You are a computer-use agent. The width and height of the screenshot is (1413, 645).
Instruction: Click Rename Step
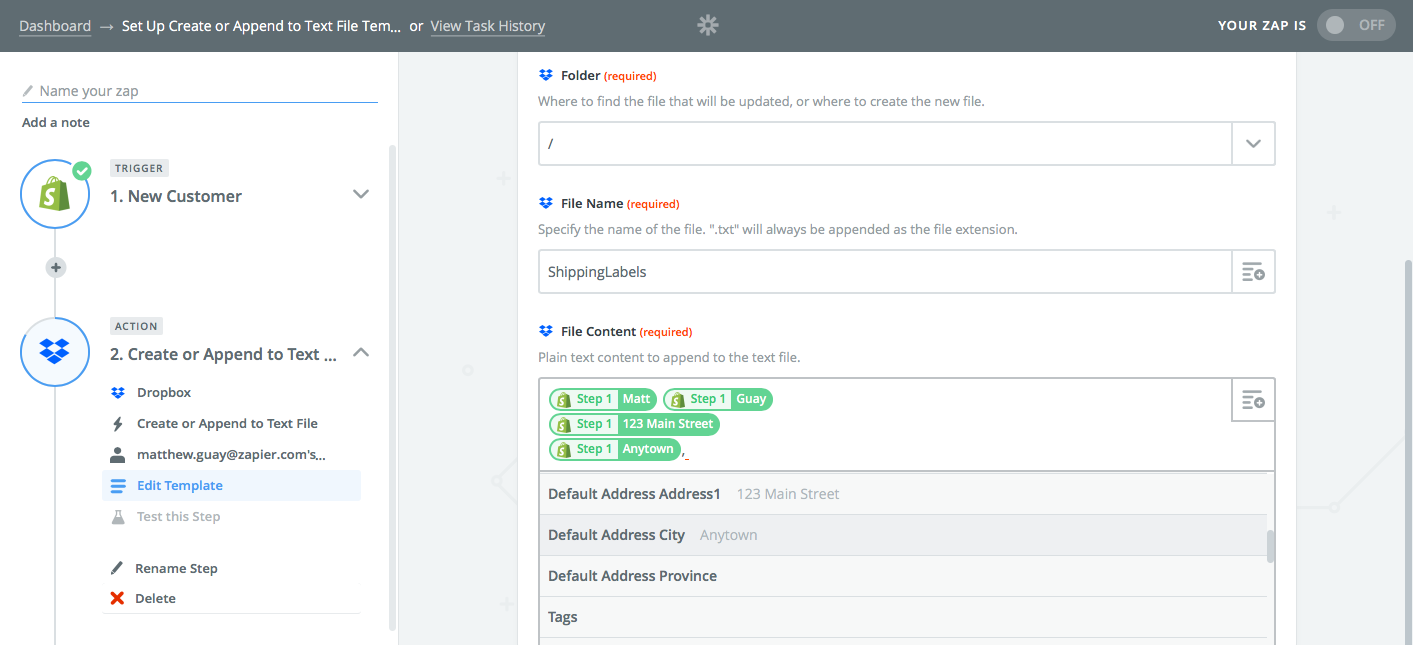[x=176, y=569]
